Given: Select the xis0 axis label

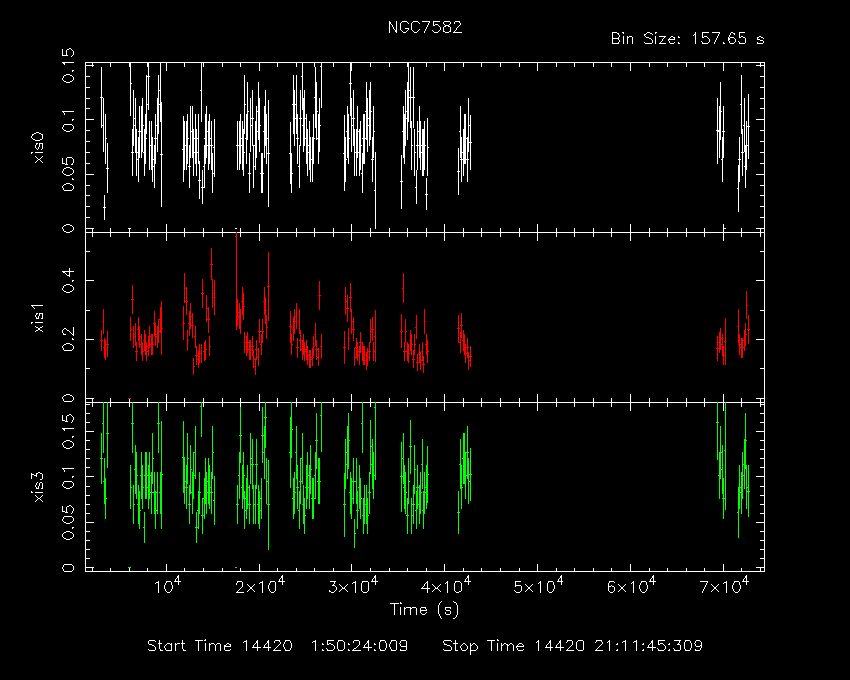Looking at the screenshot, I should (x=38, y=147).
